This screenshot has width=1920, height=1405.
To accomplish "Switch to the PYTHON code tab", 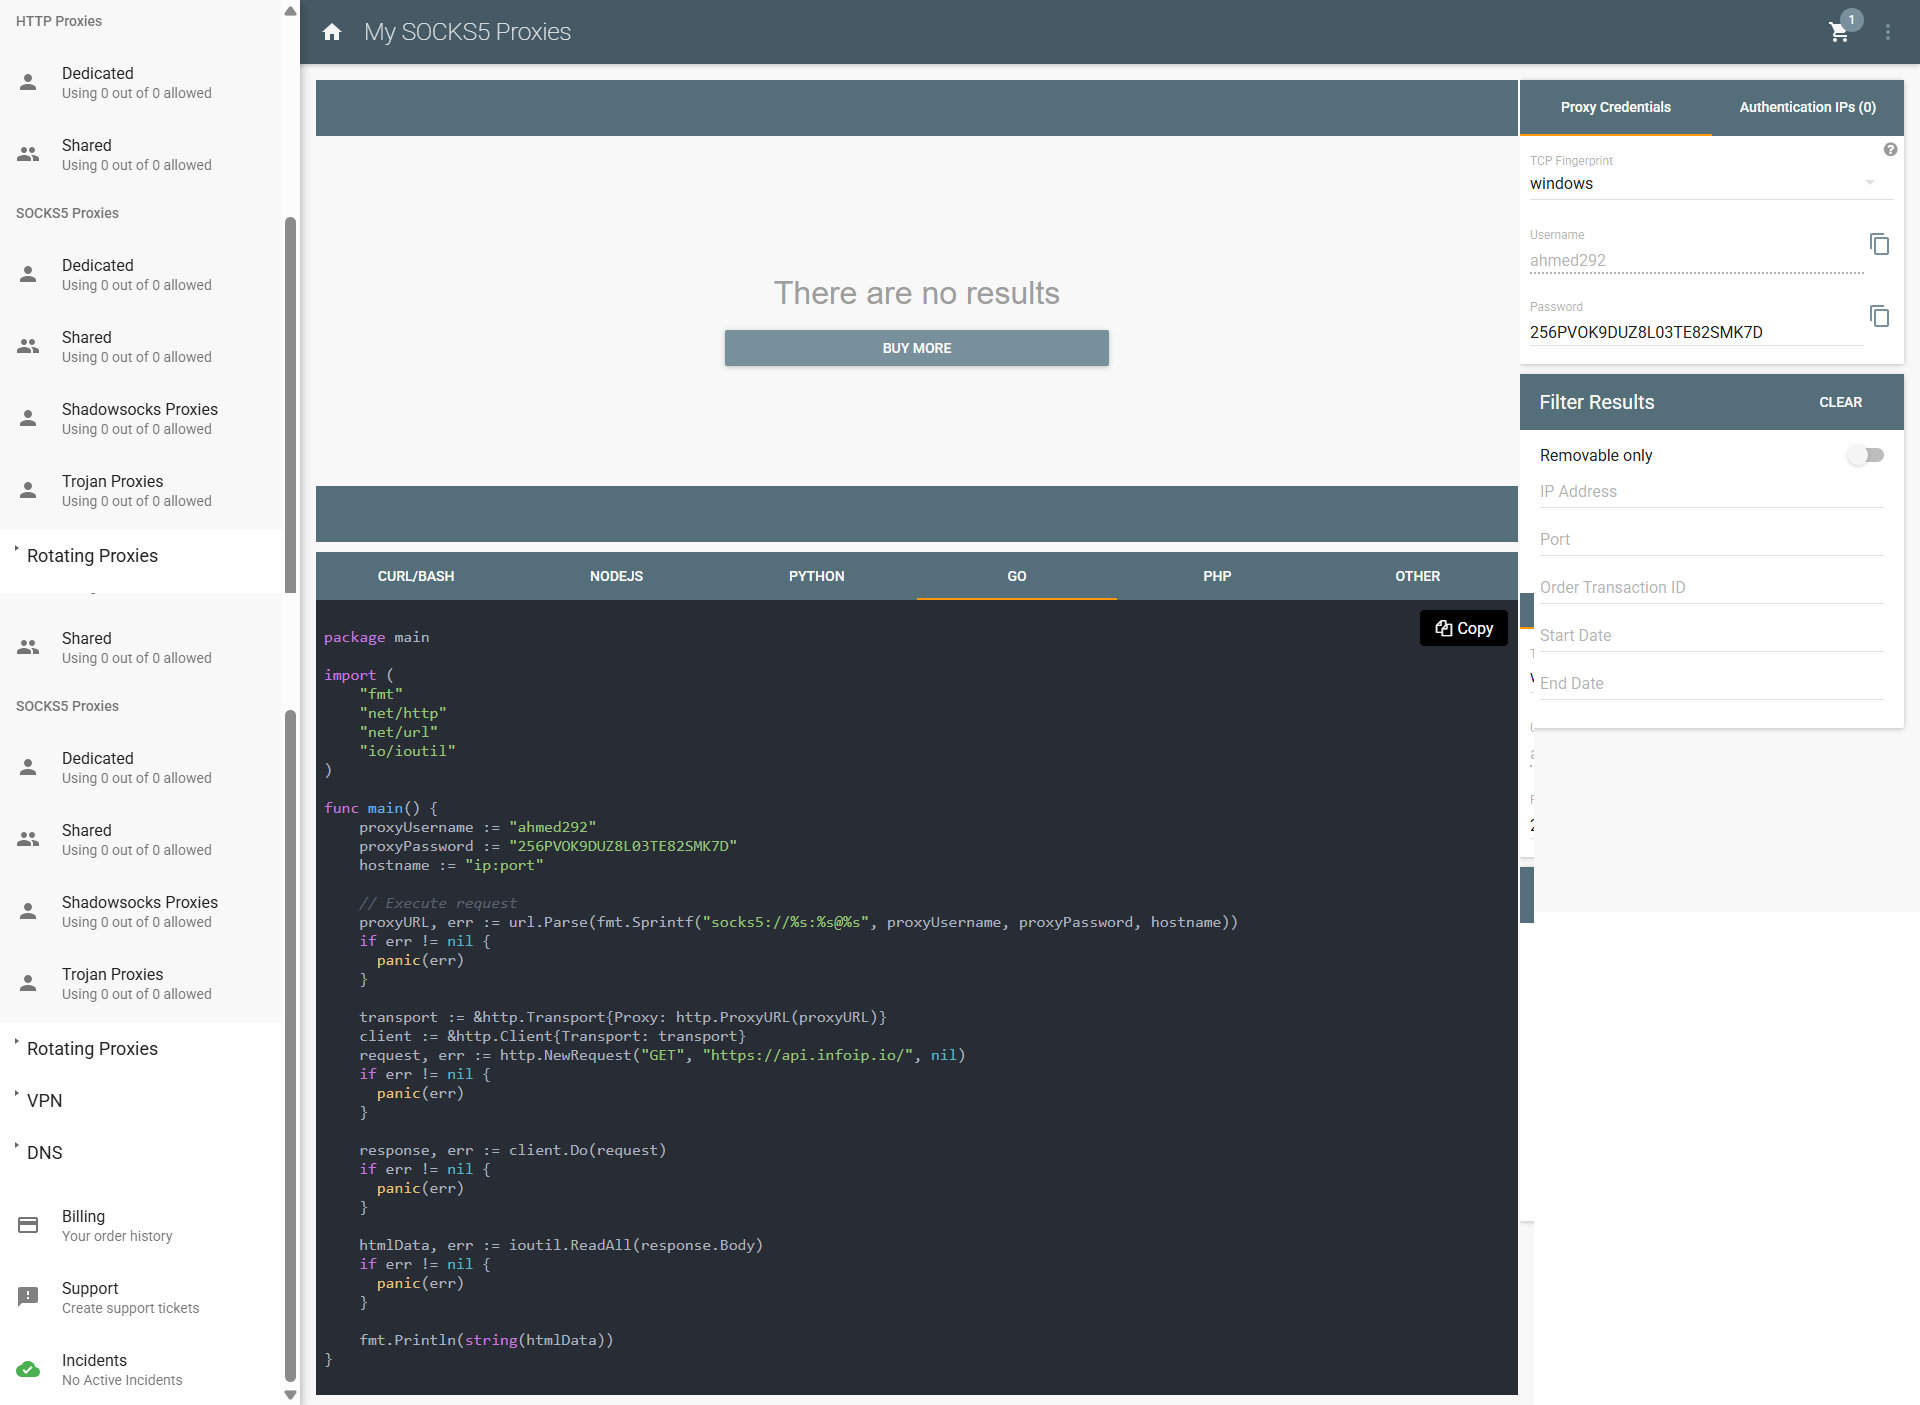I will click(816, 576).
